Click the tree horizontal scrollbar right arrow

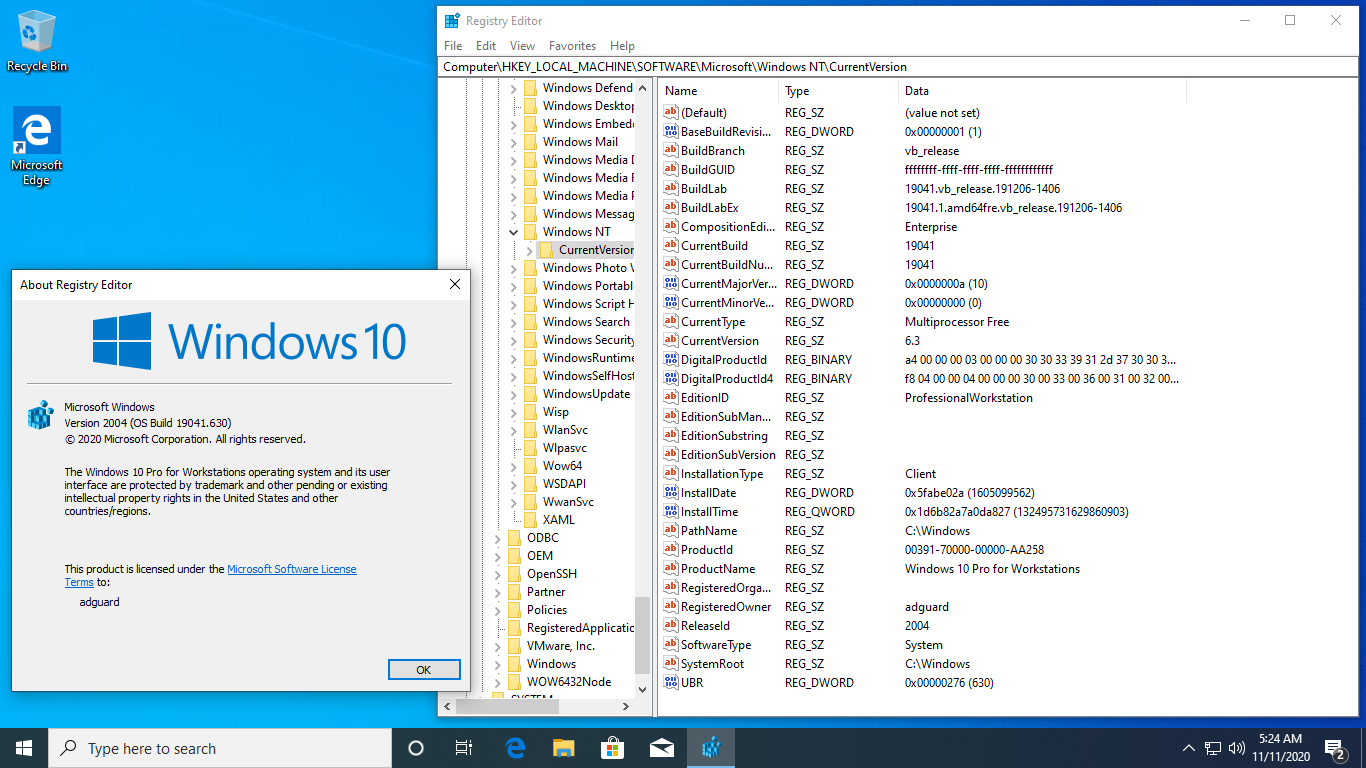click(626, 706)
